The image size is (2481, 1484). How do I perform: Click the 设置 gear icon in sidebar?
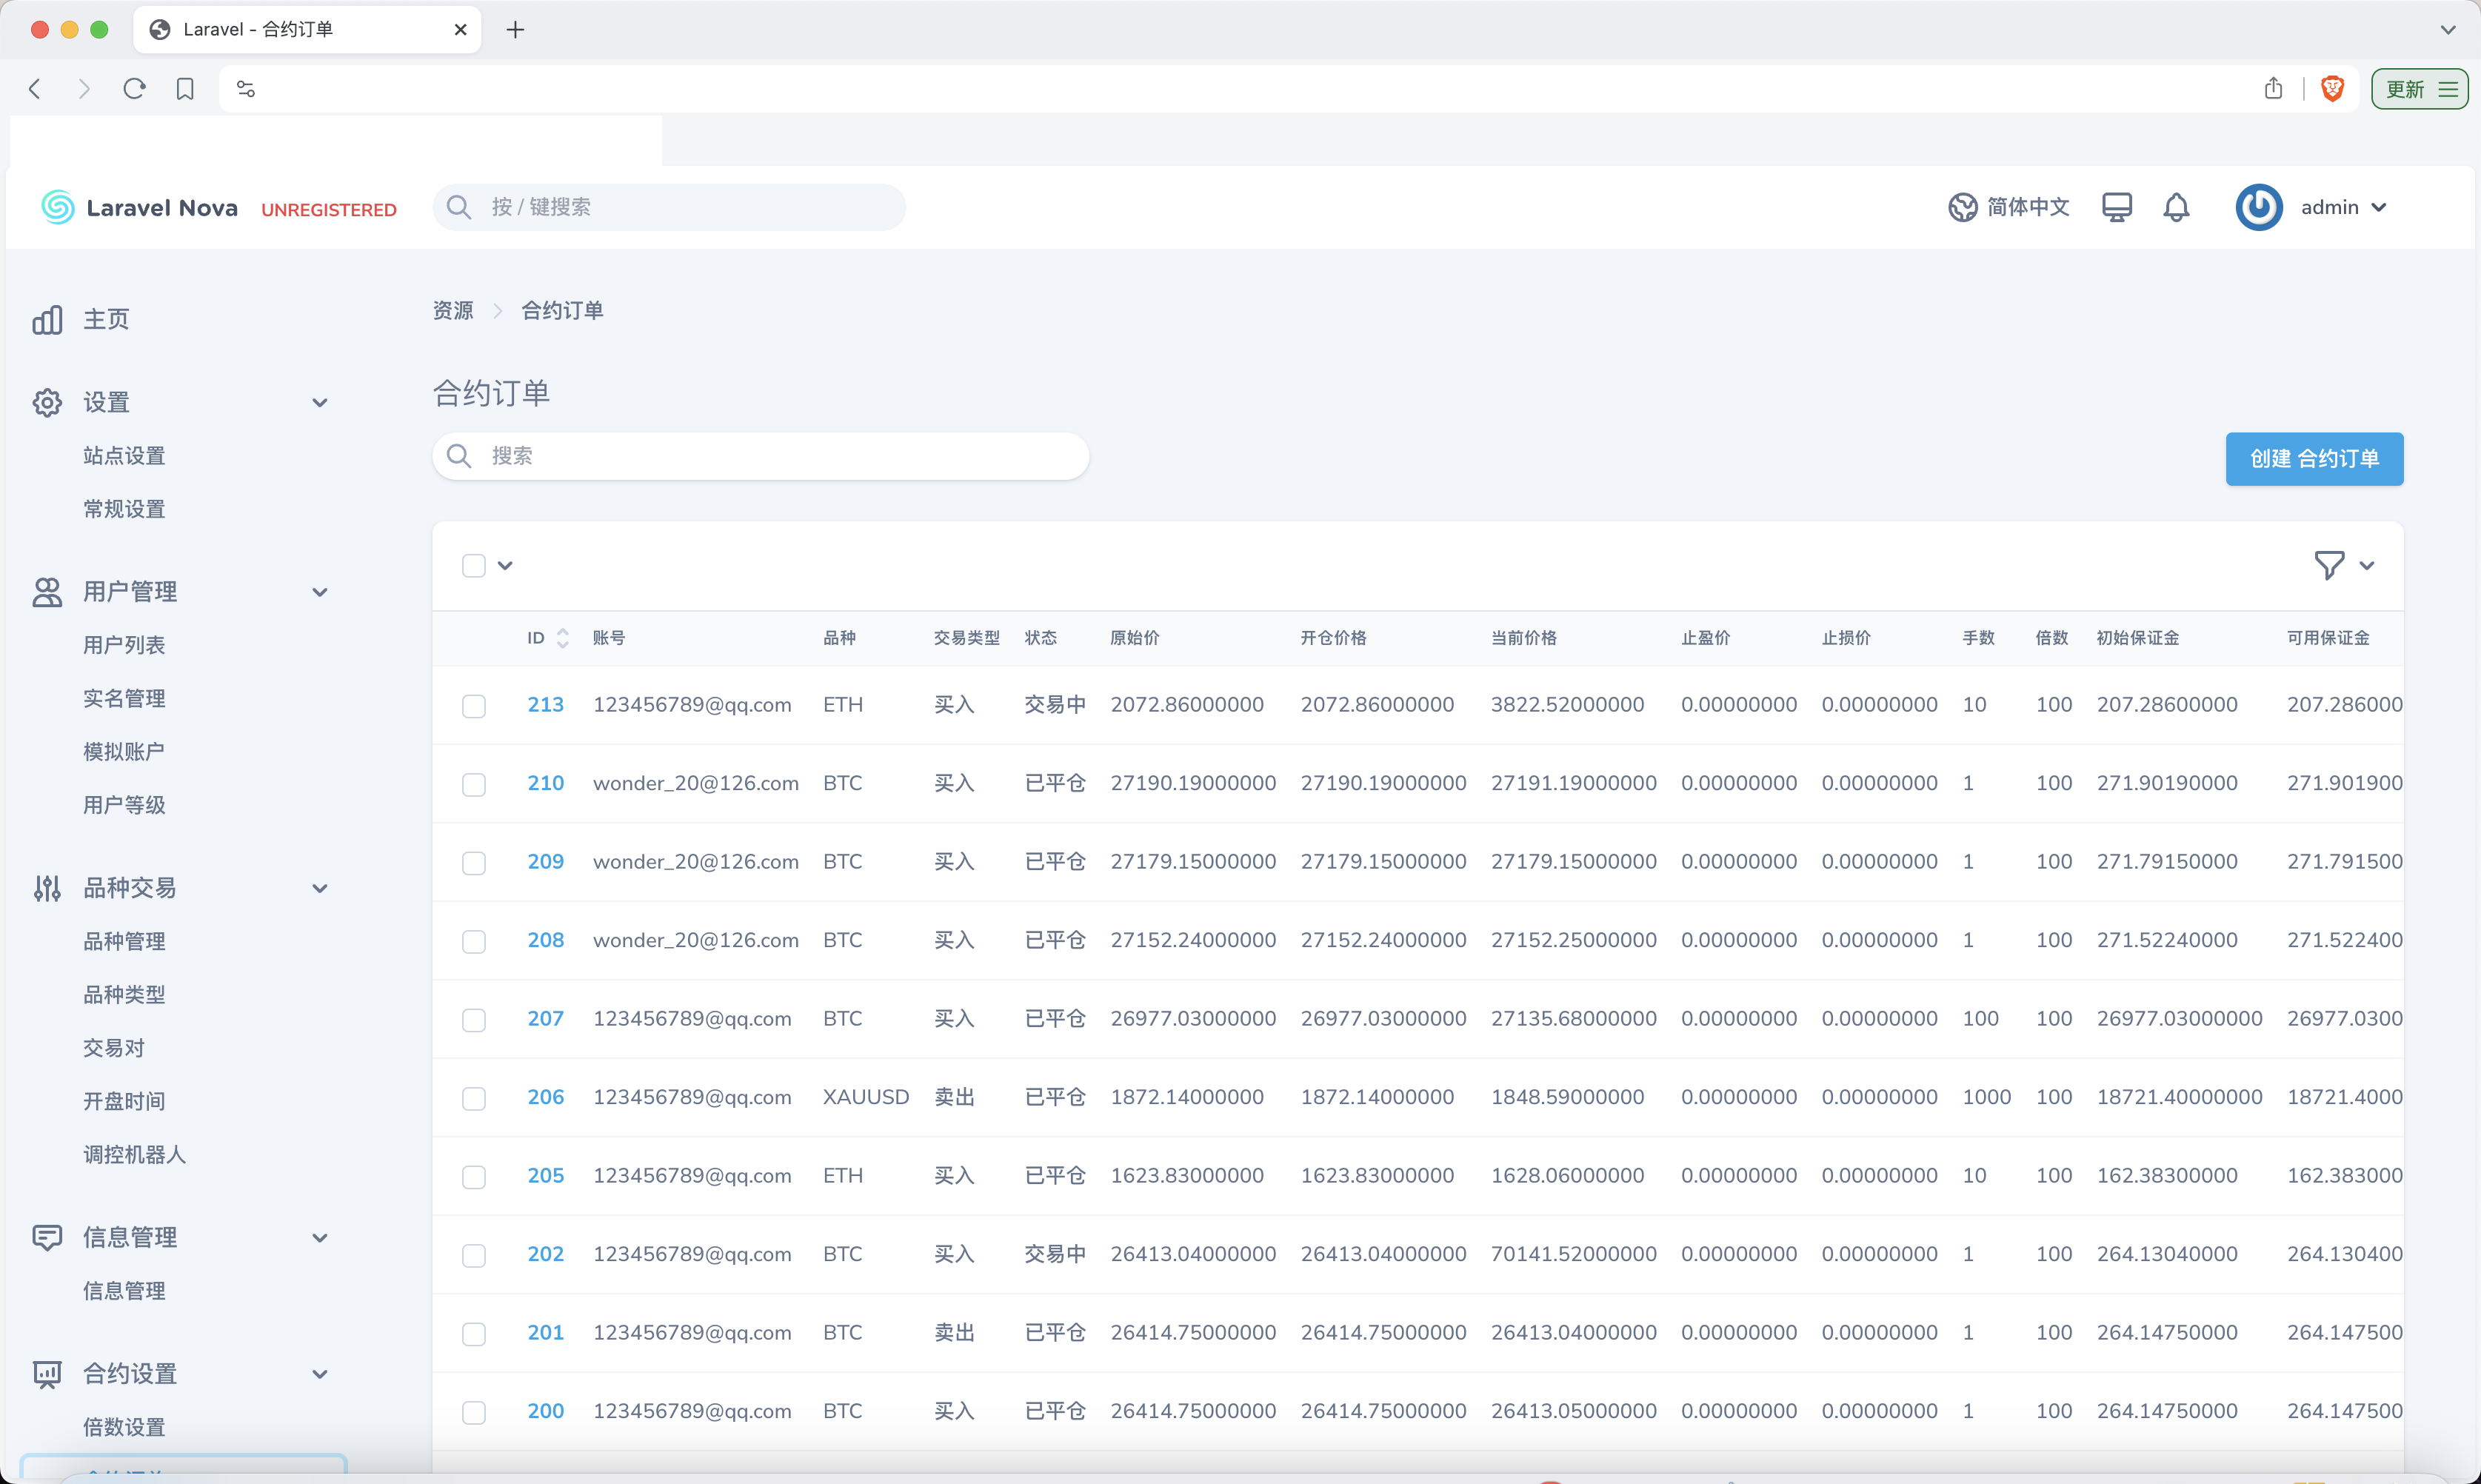point(47,402)
